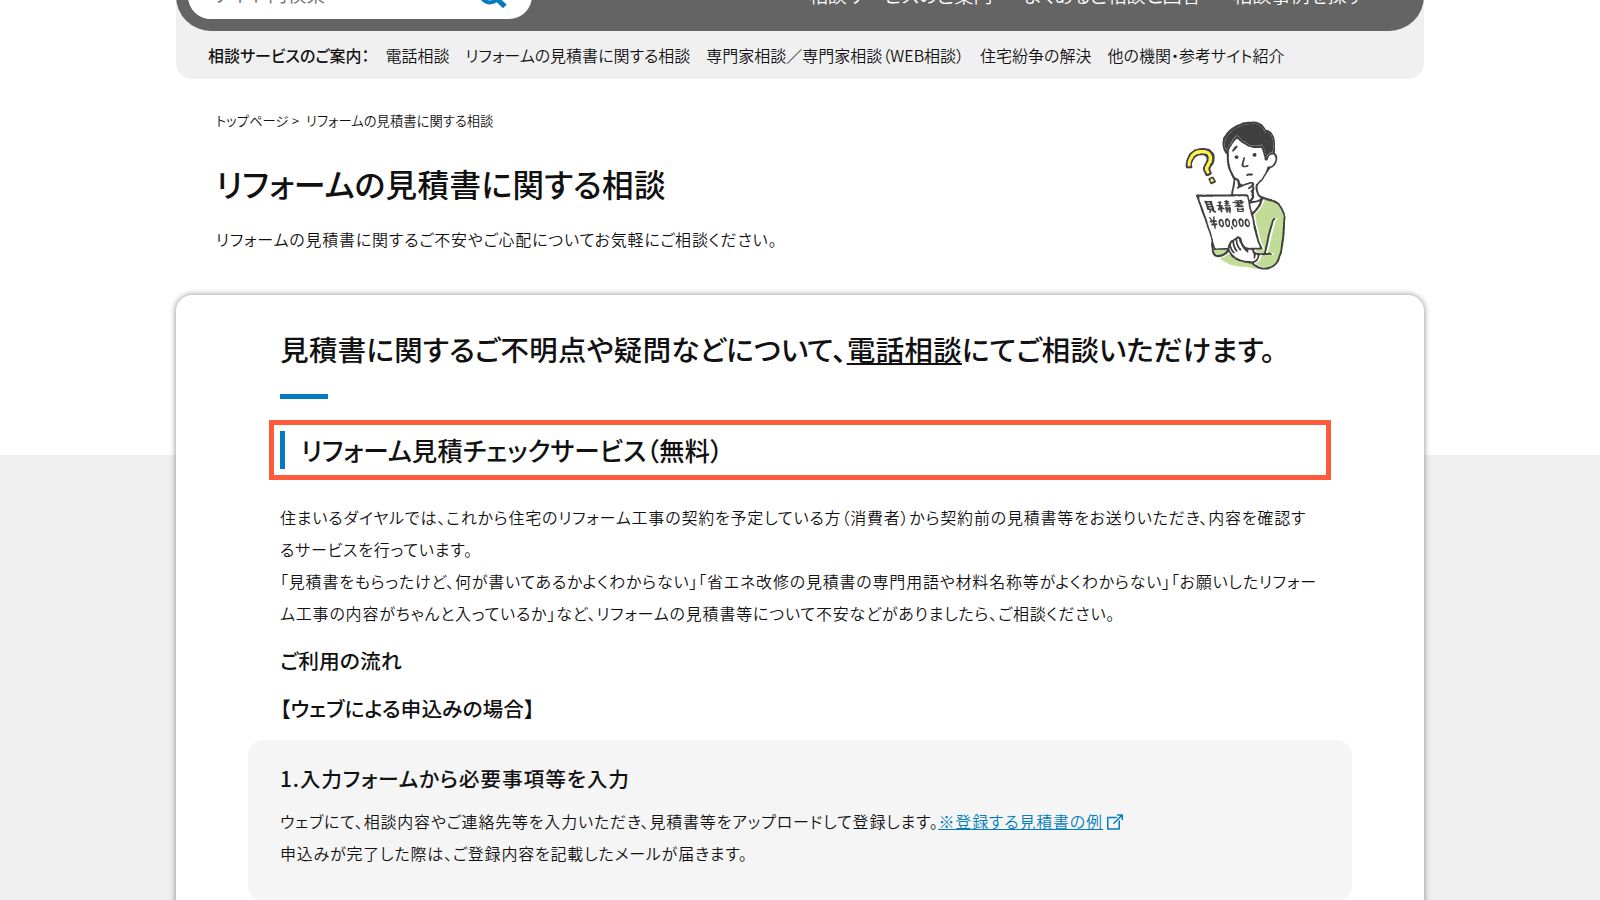The height and width of the screenshot is (900, 1600).
Task: Click the 相談サービスのご案内: label
Action: pyautogui.click(x=288, y=56)
